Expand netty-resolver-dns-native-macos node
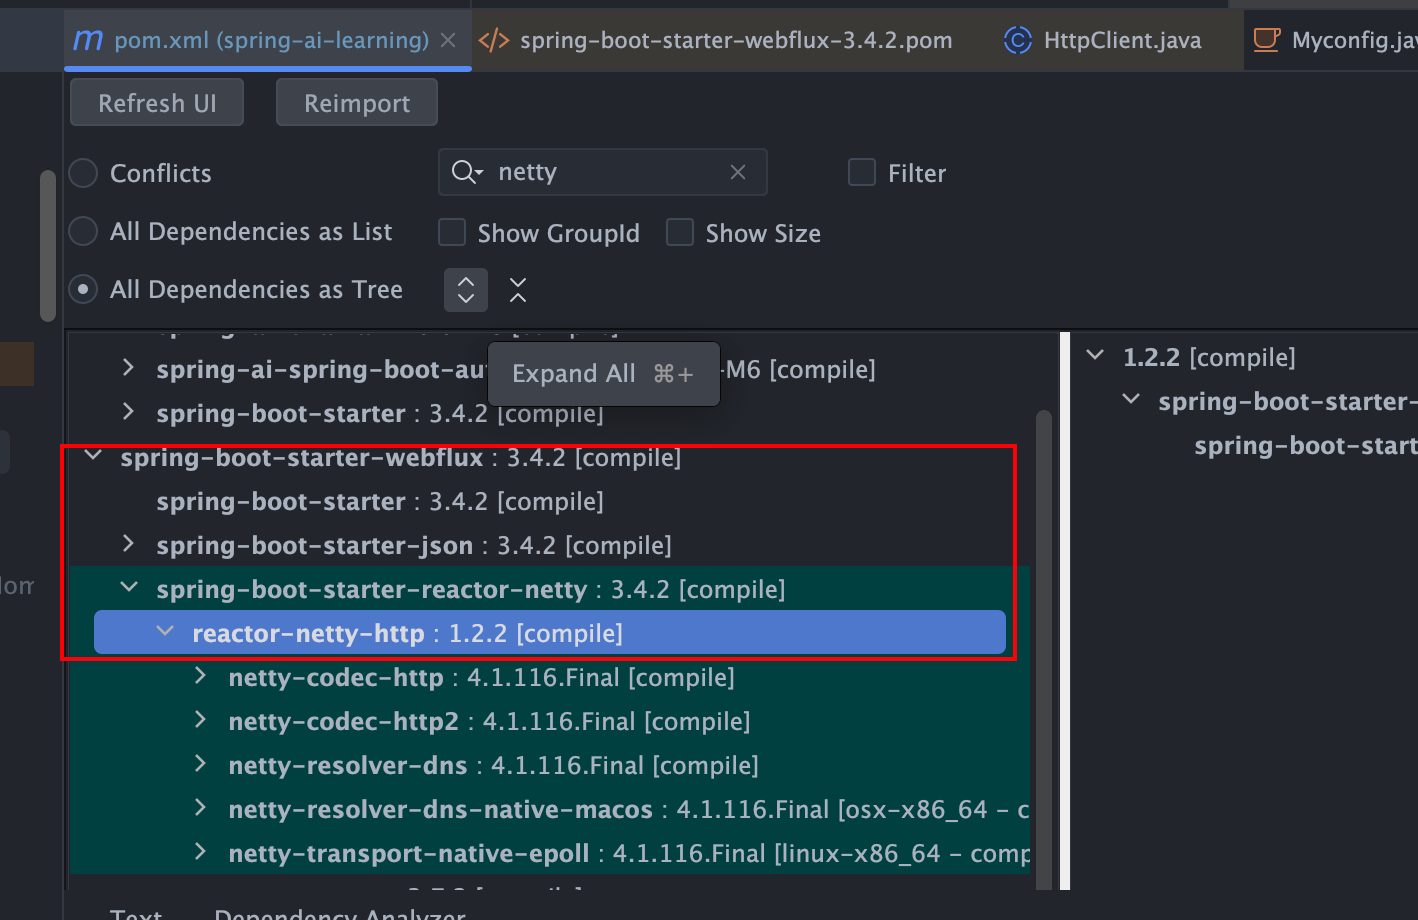The height and width of the screenshot is (920, 1418). 200,808
